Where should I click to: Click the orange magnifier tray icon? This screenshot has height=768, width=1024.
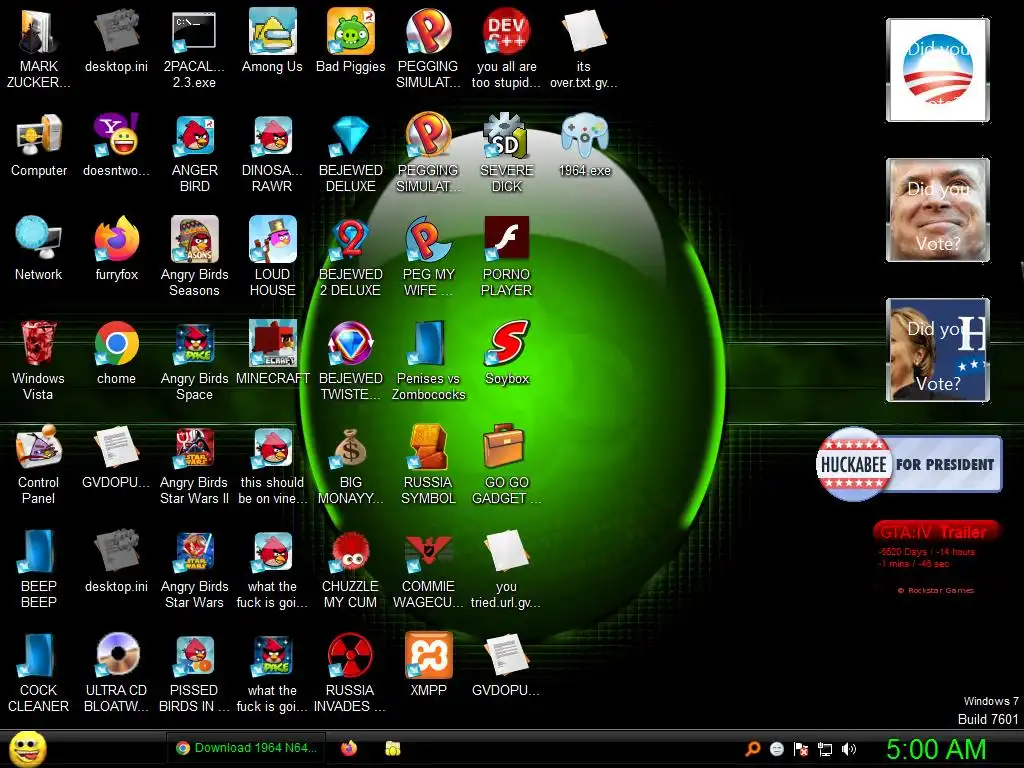[x=752, y=749]
